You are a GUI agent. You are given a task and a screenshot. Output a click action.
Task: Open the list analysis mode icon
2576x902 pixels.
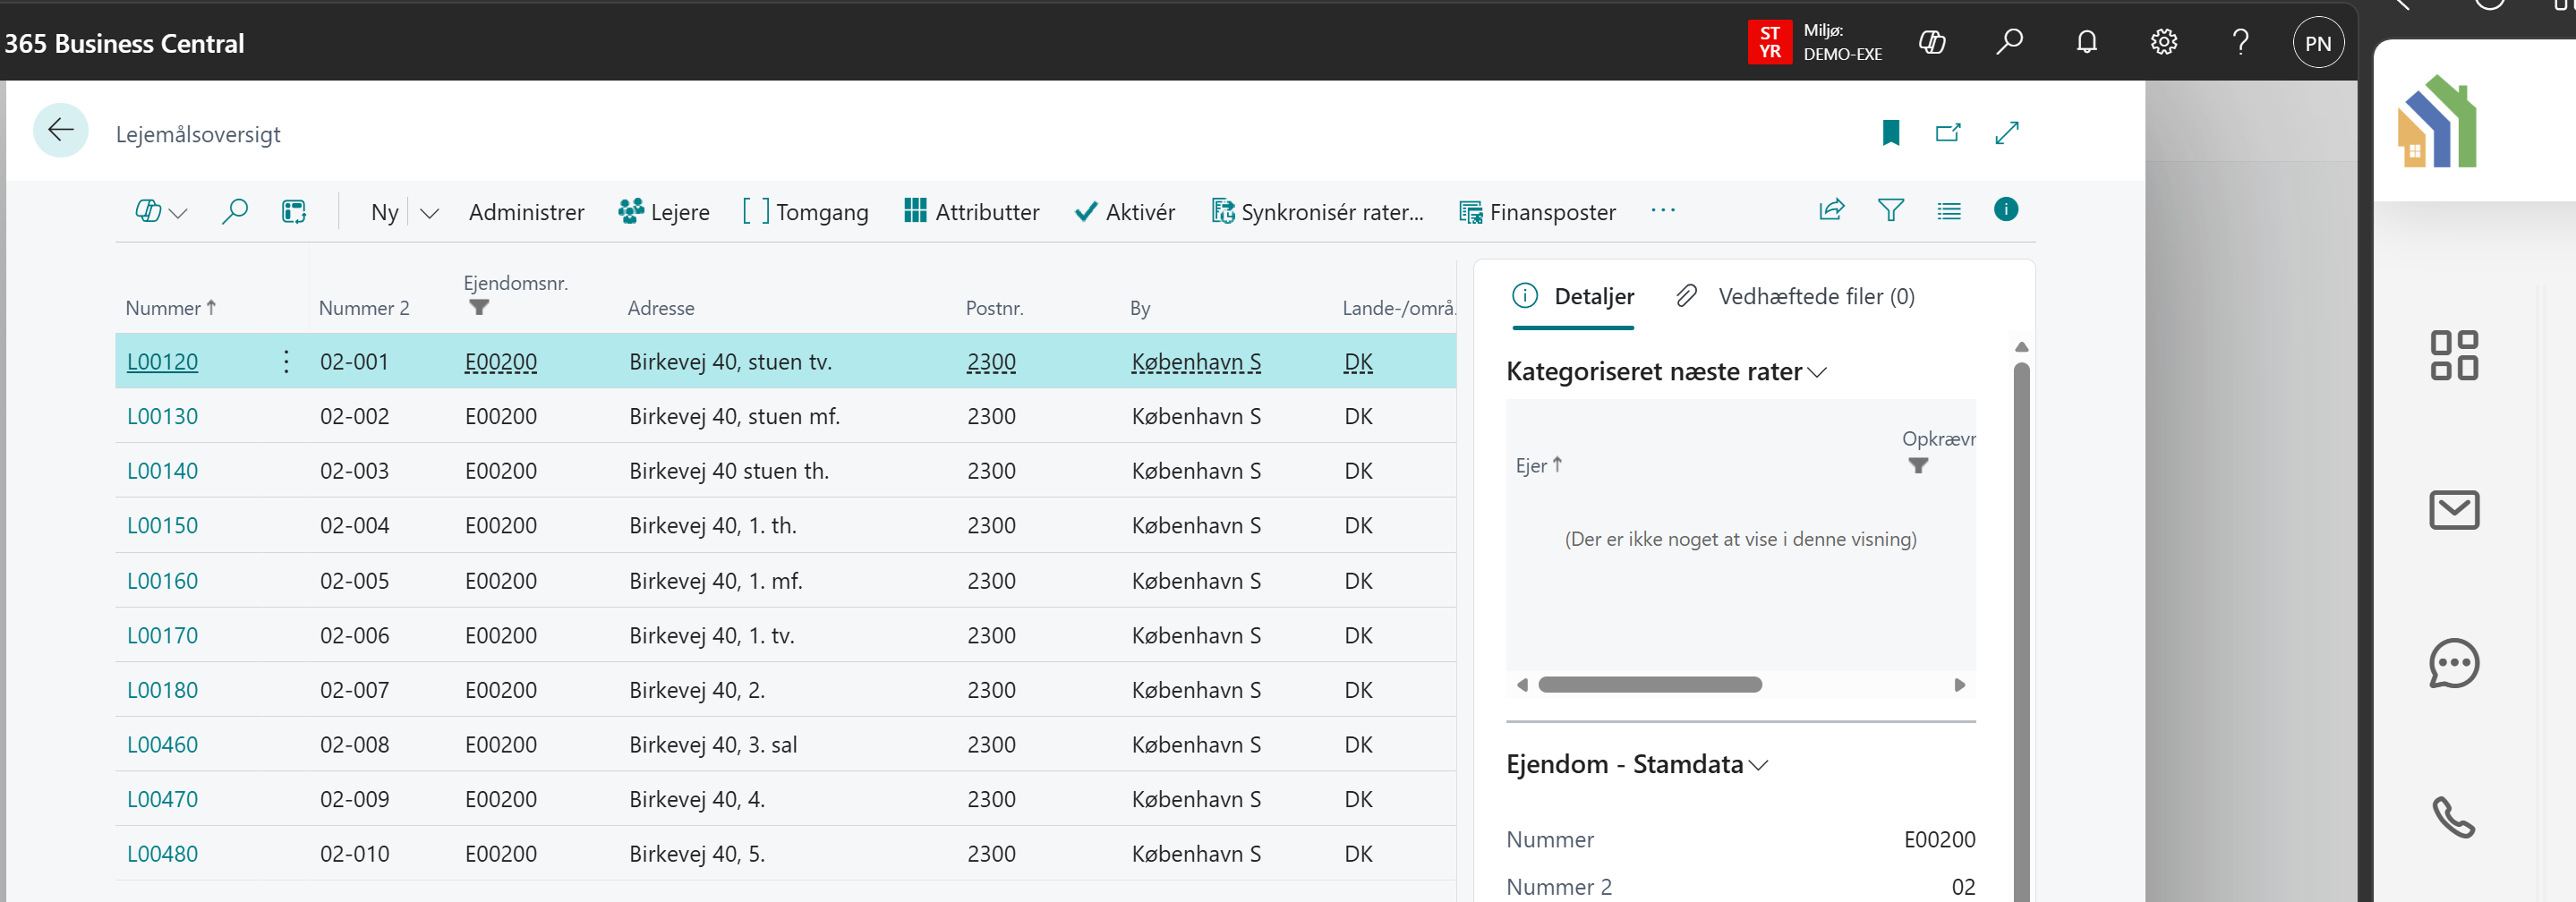point(293,211)
